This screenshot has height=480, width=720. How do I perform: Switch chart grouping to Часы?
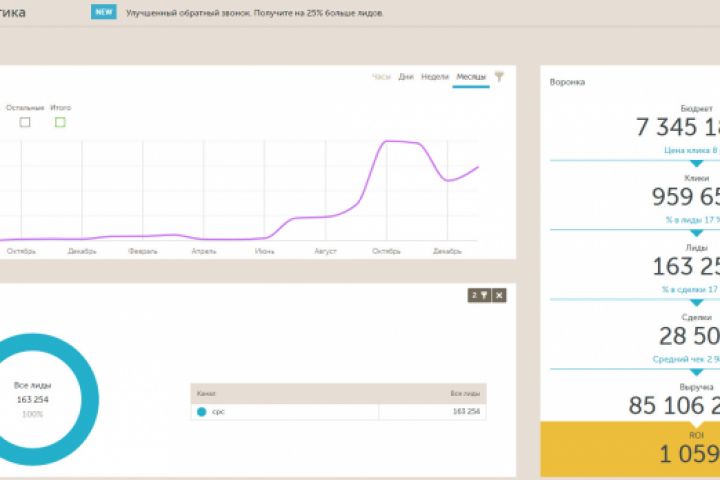380,76
